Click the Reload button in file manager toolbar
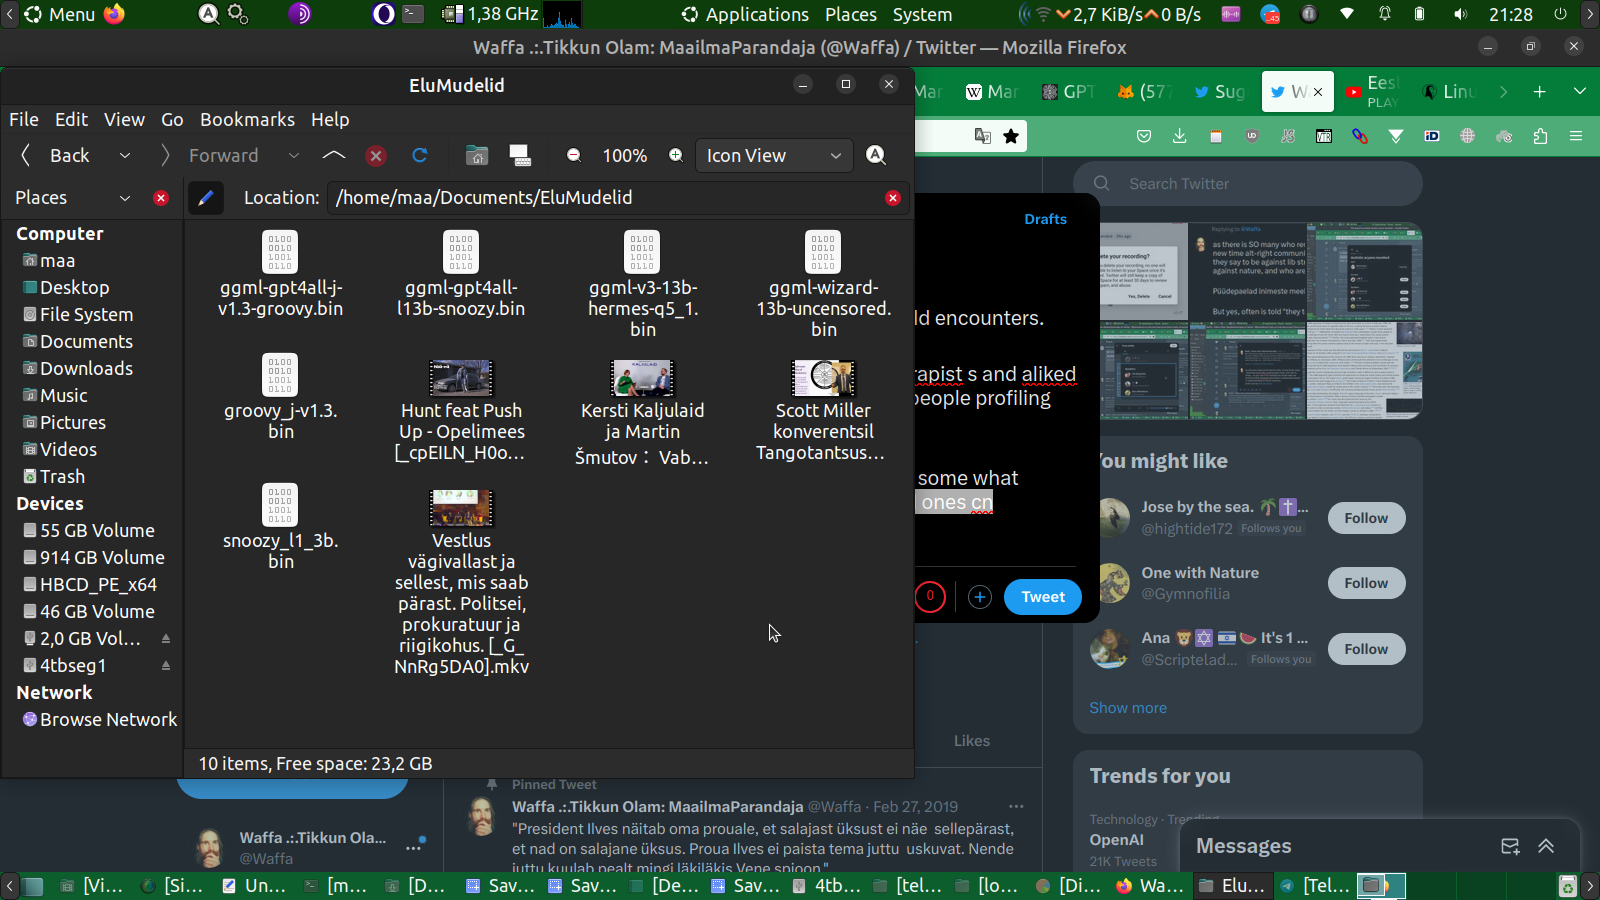 [420, 155]
